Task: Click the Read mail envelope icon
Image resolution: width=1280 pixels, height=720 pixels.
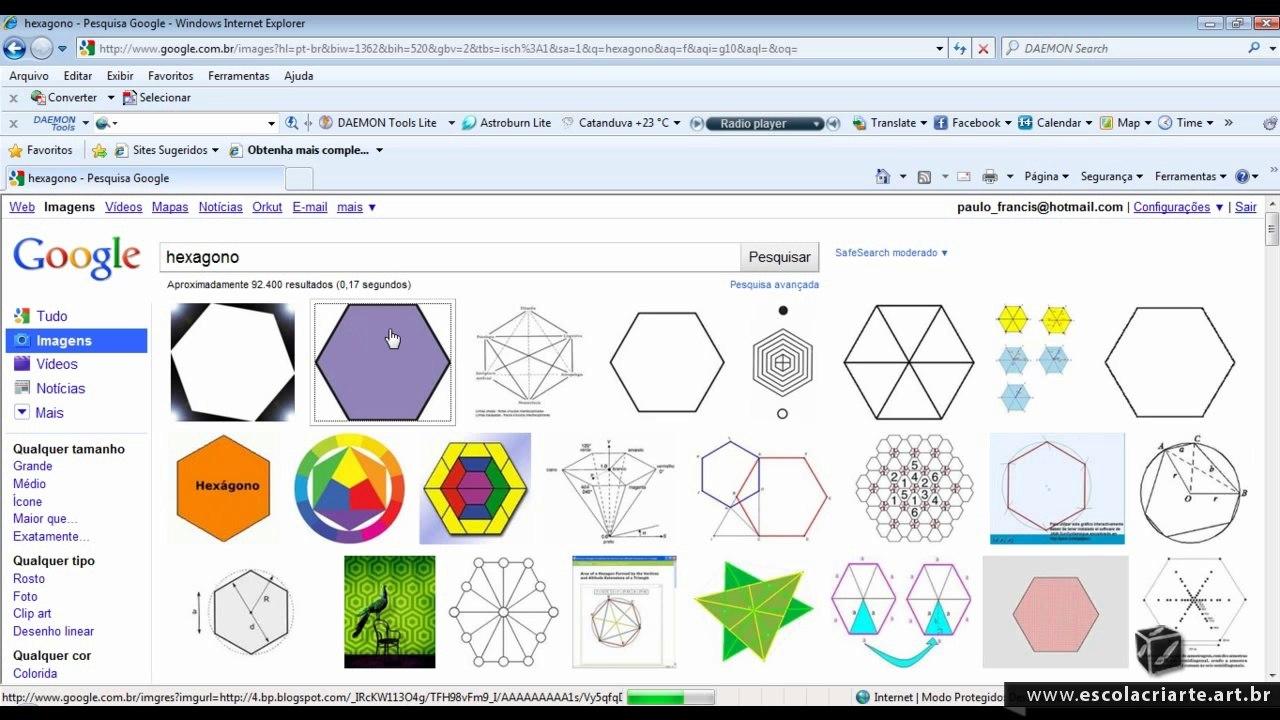Action: 963,177
